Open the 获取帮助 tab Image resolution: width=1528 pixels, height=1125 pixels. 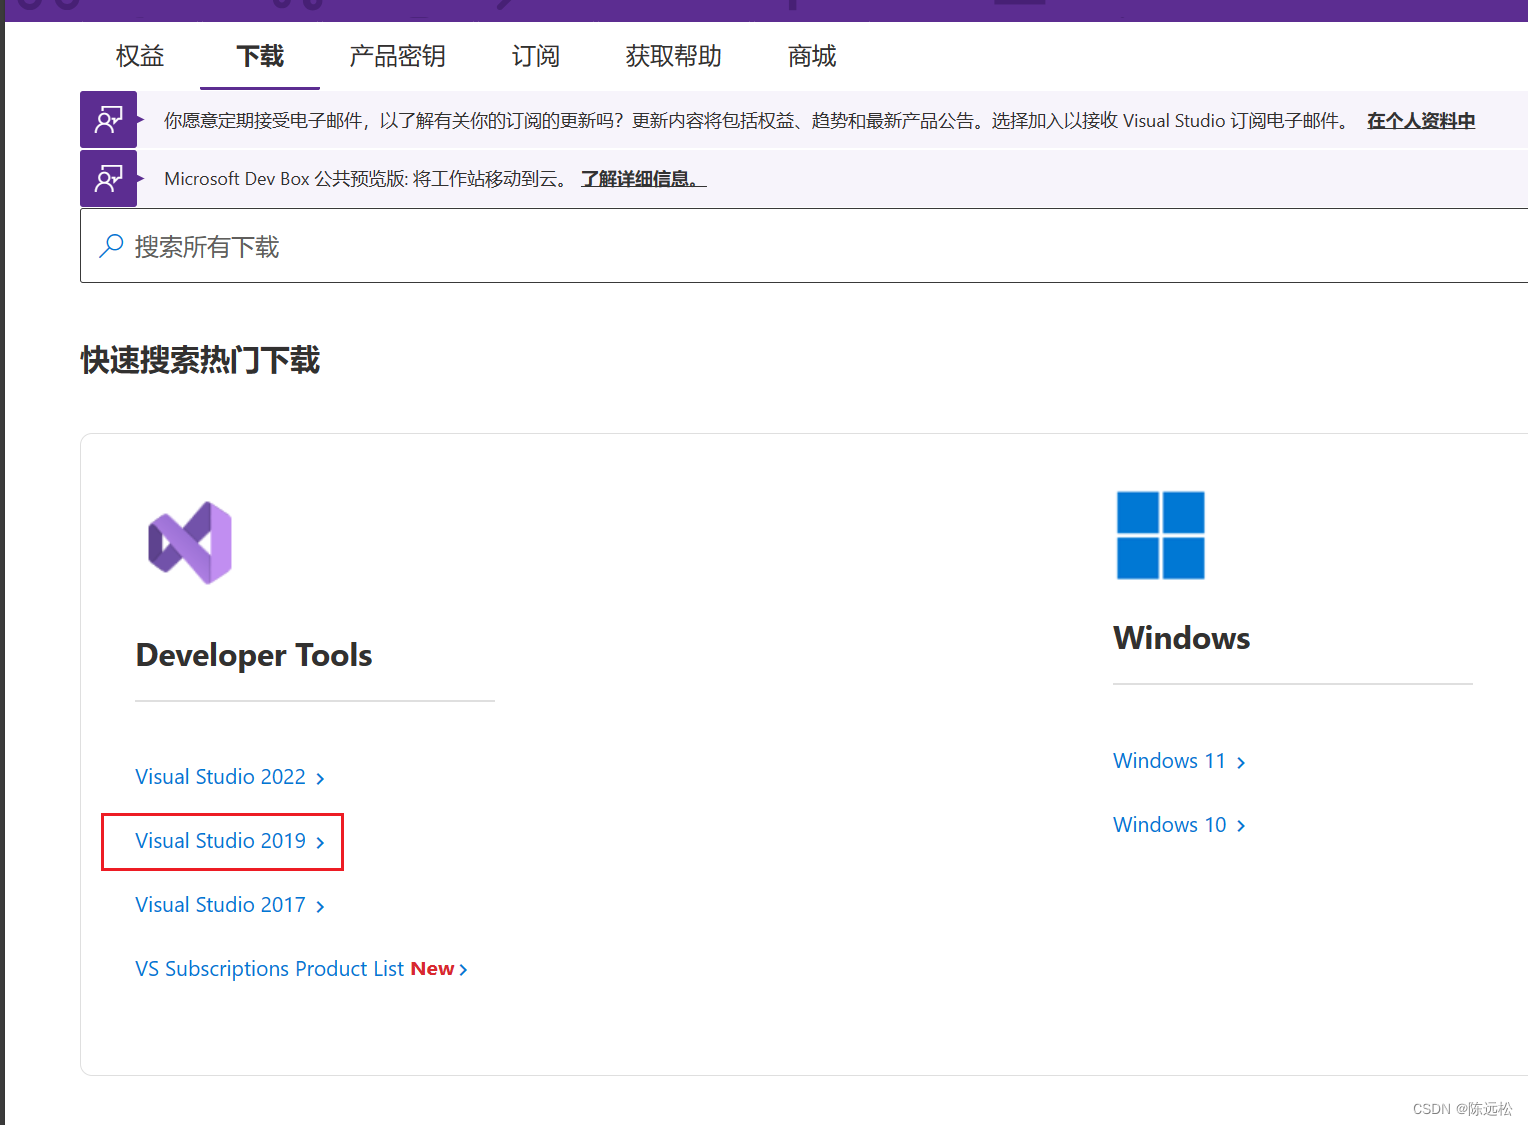(x=673, y=56)
